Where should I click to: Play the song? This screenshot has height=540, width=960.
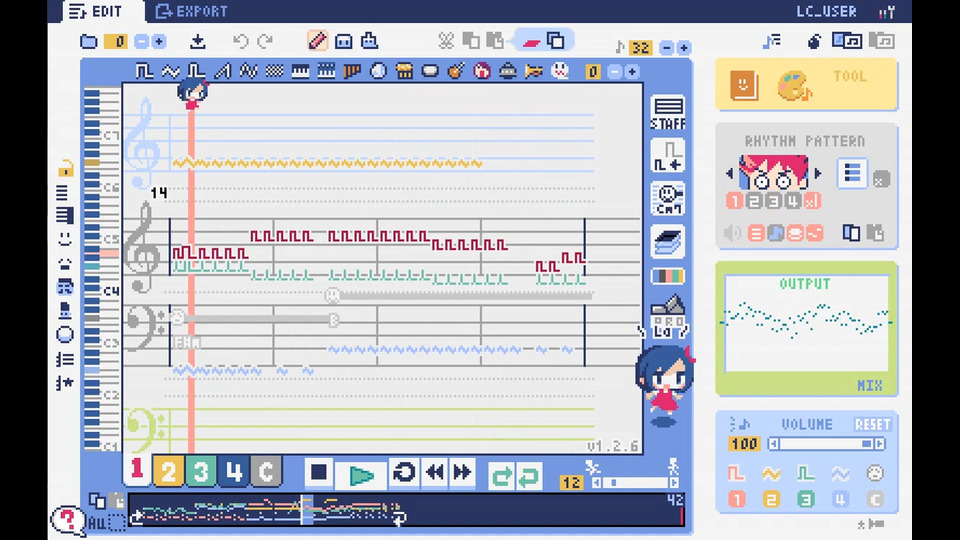[x=361, y=474]
